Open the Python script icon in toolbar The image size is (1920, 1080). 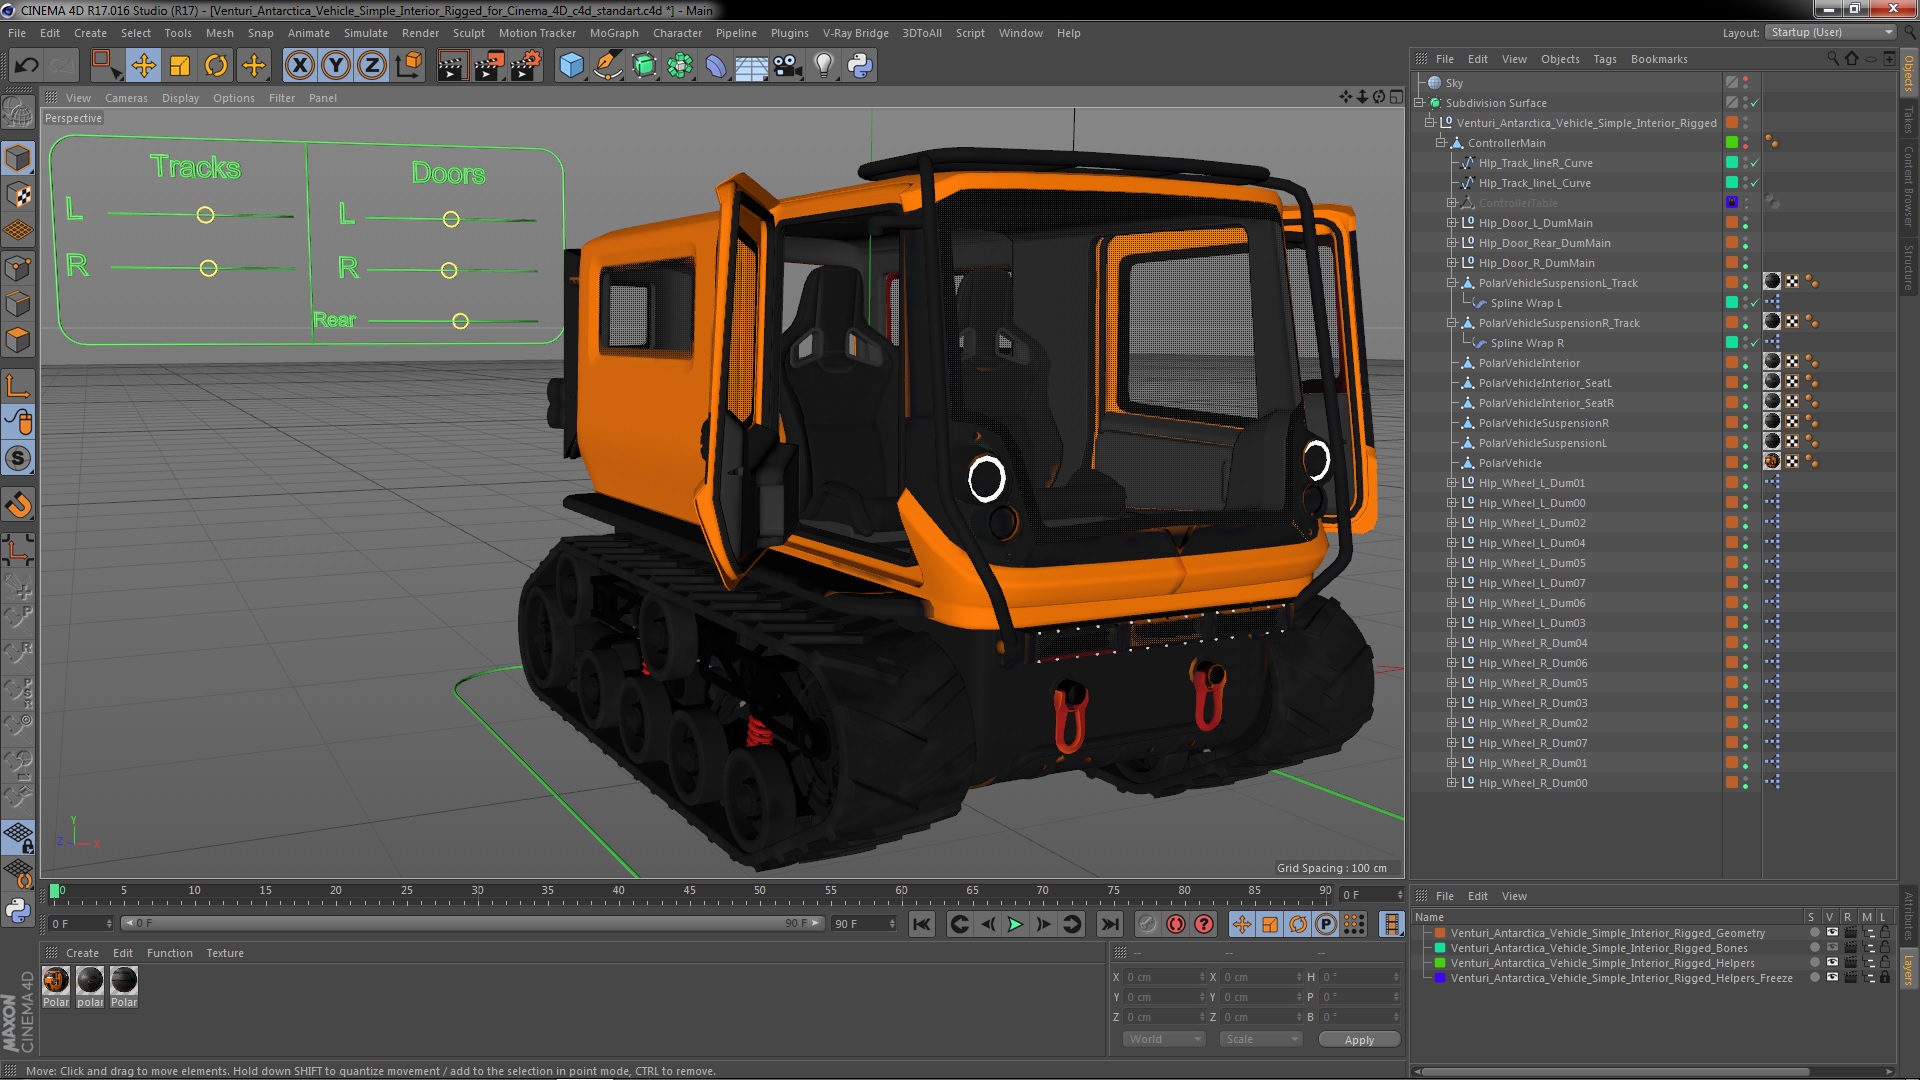tap(860, 66)
